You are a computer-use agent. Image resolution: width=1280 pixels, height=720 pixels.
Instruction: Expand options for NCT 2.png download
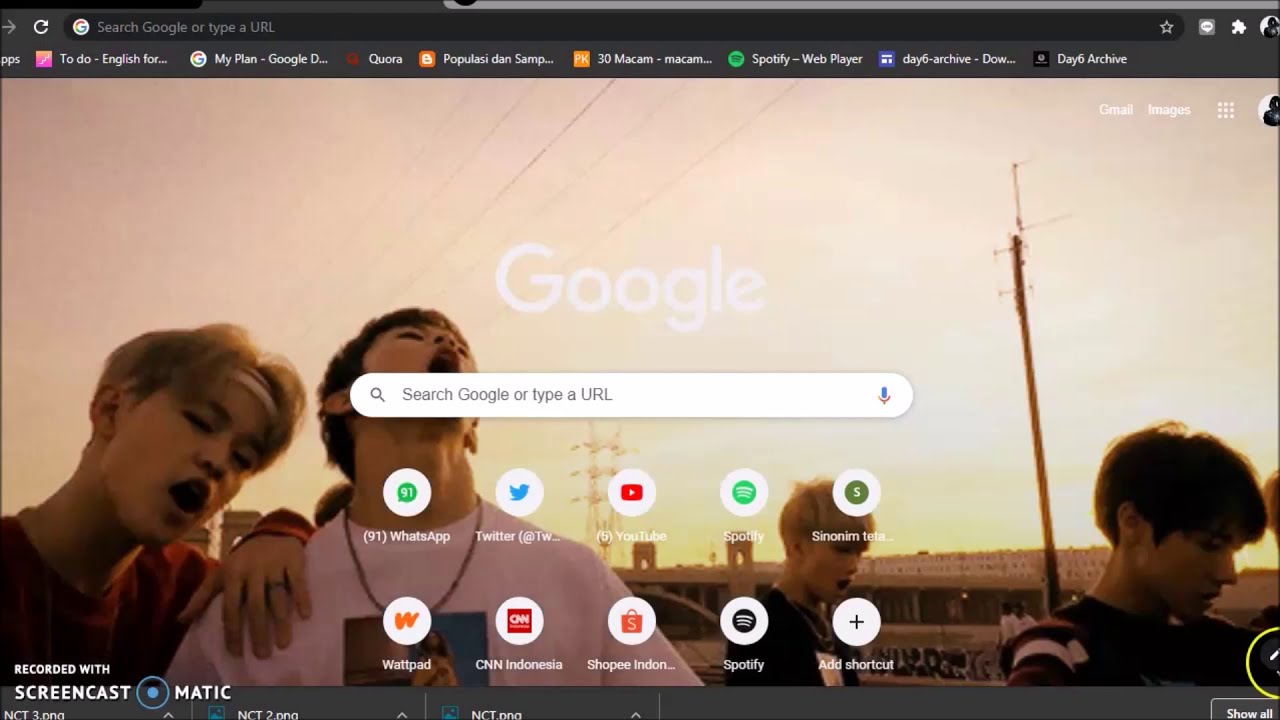pos(402,714)
